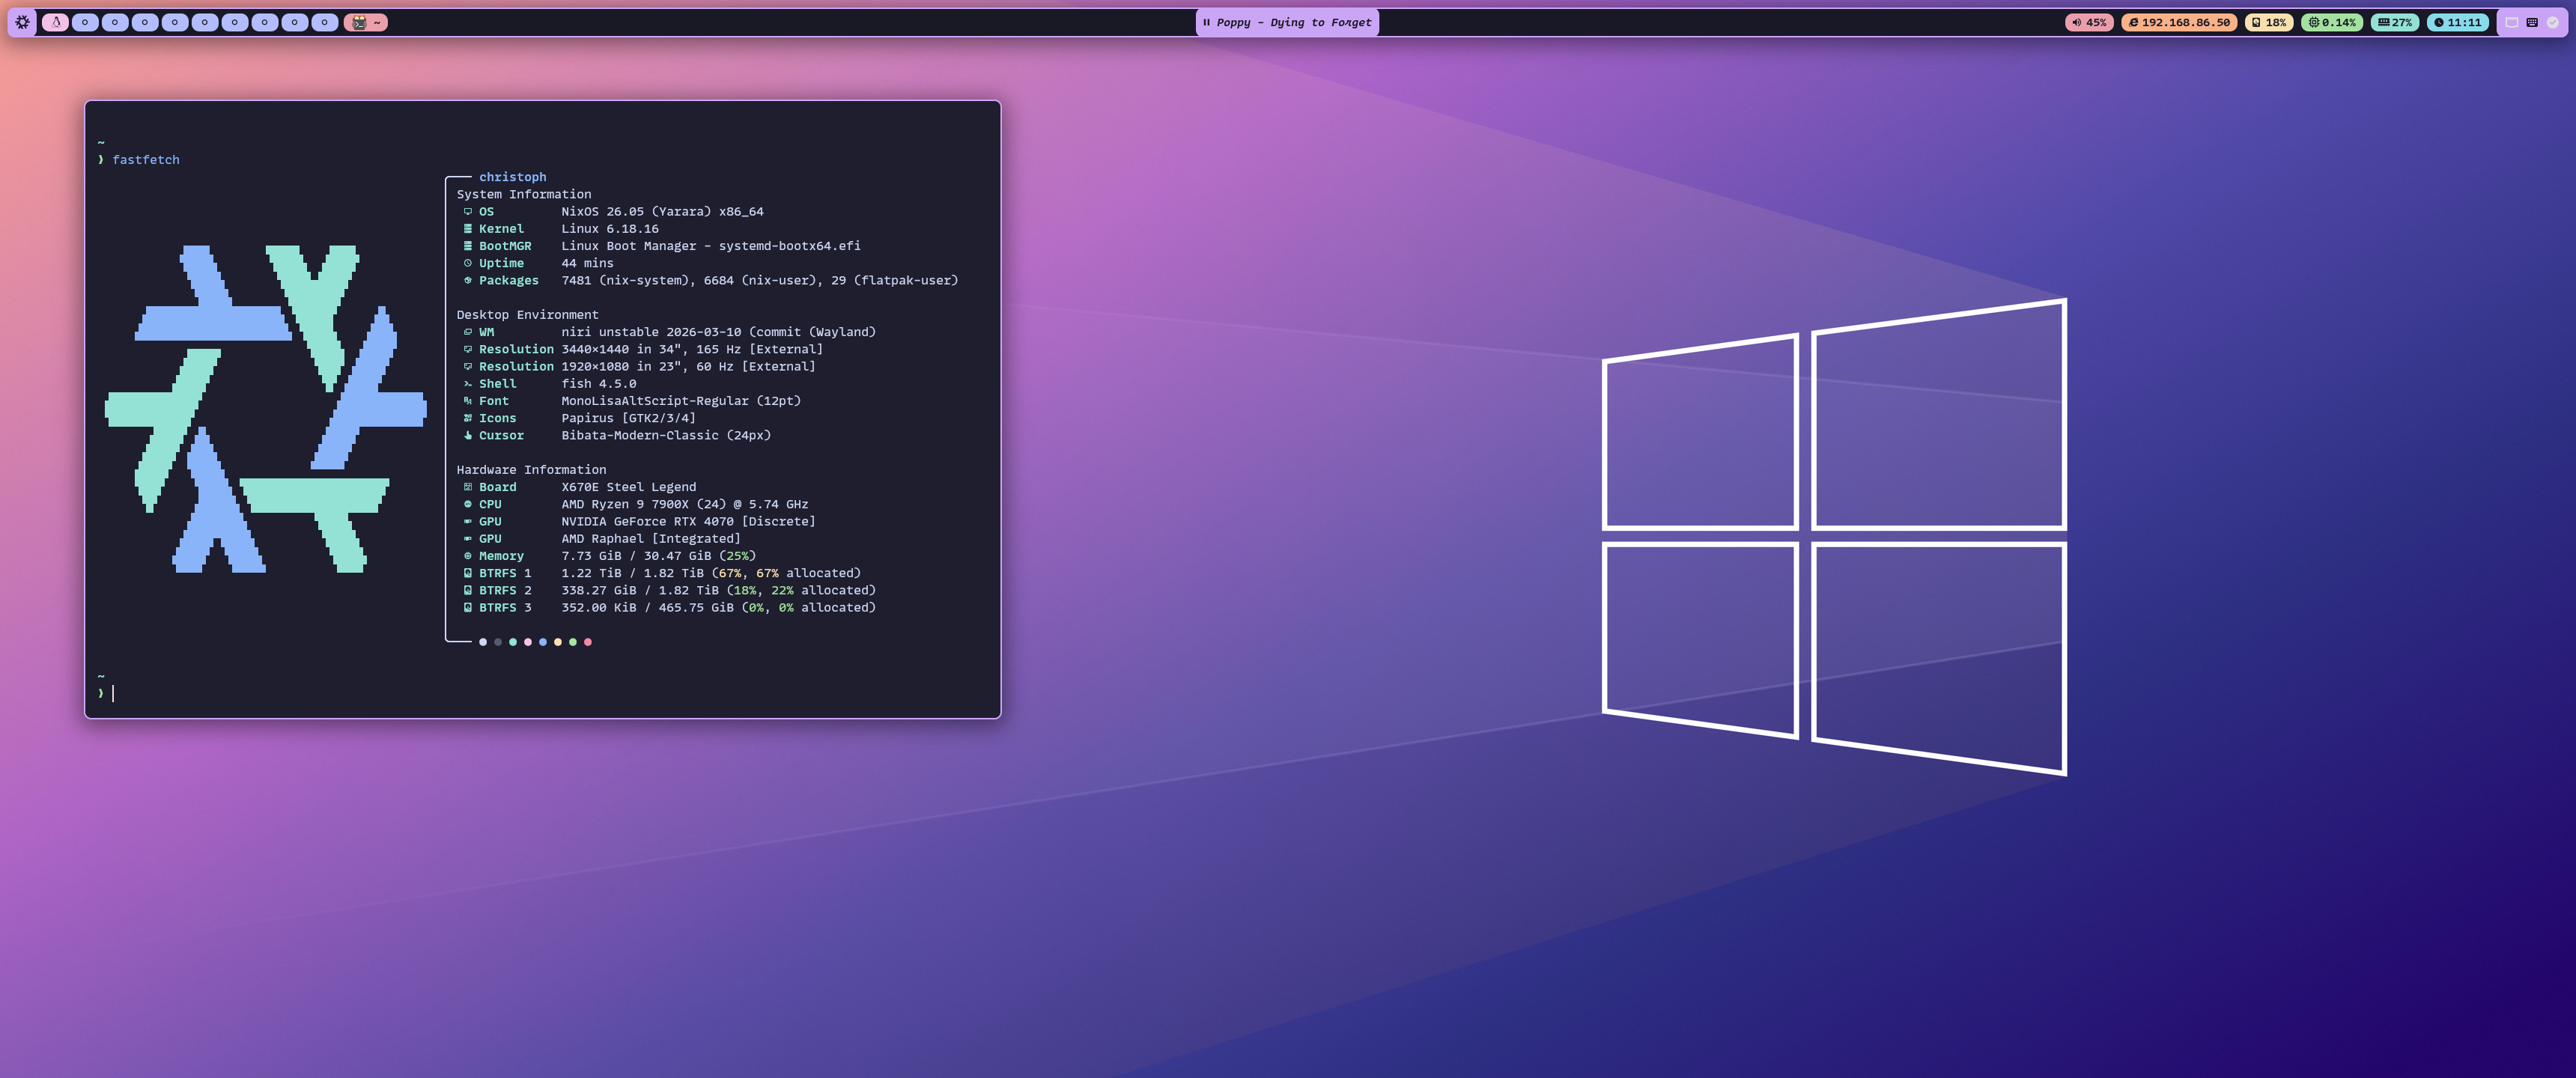Click the disk usage 18% module
The width and height of the screenshot is (2576, 1078).
point(2268,22)
